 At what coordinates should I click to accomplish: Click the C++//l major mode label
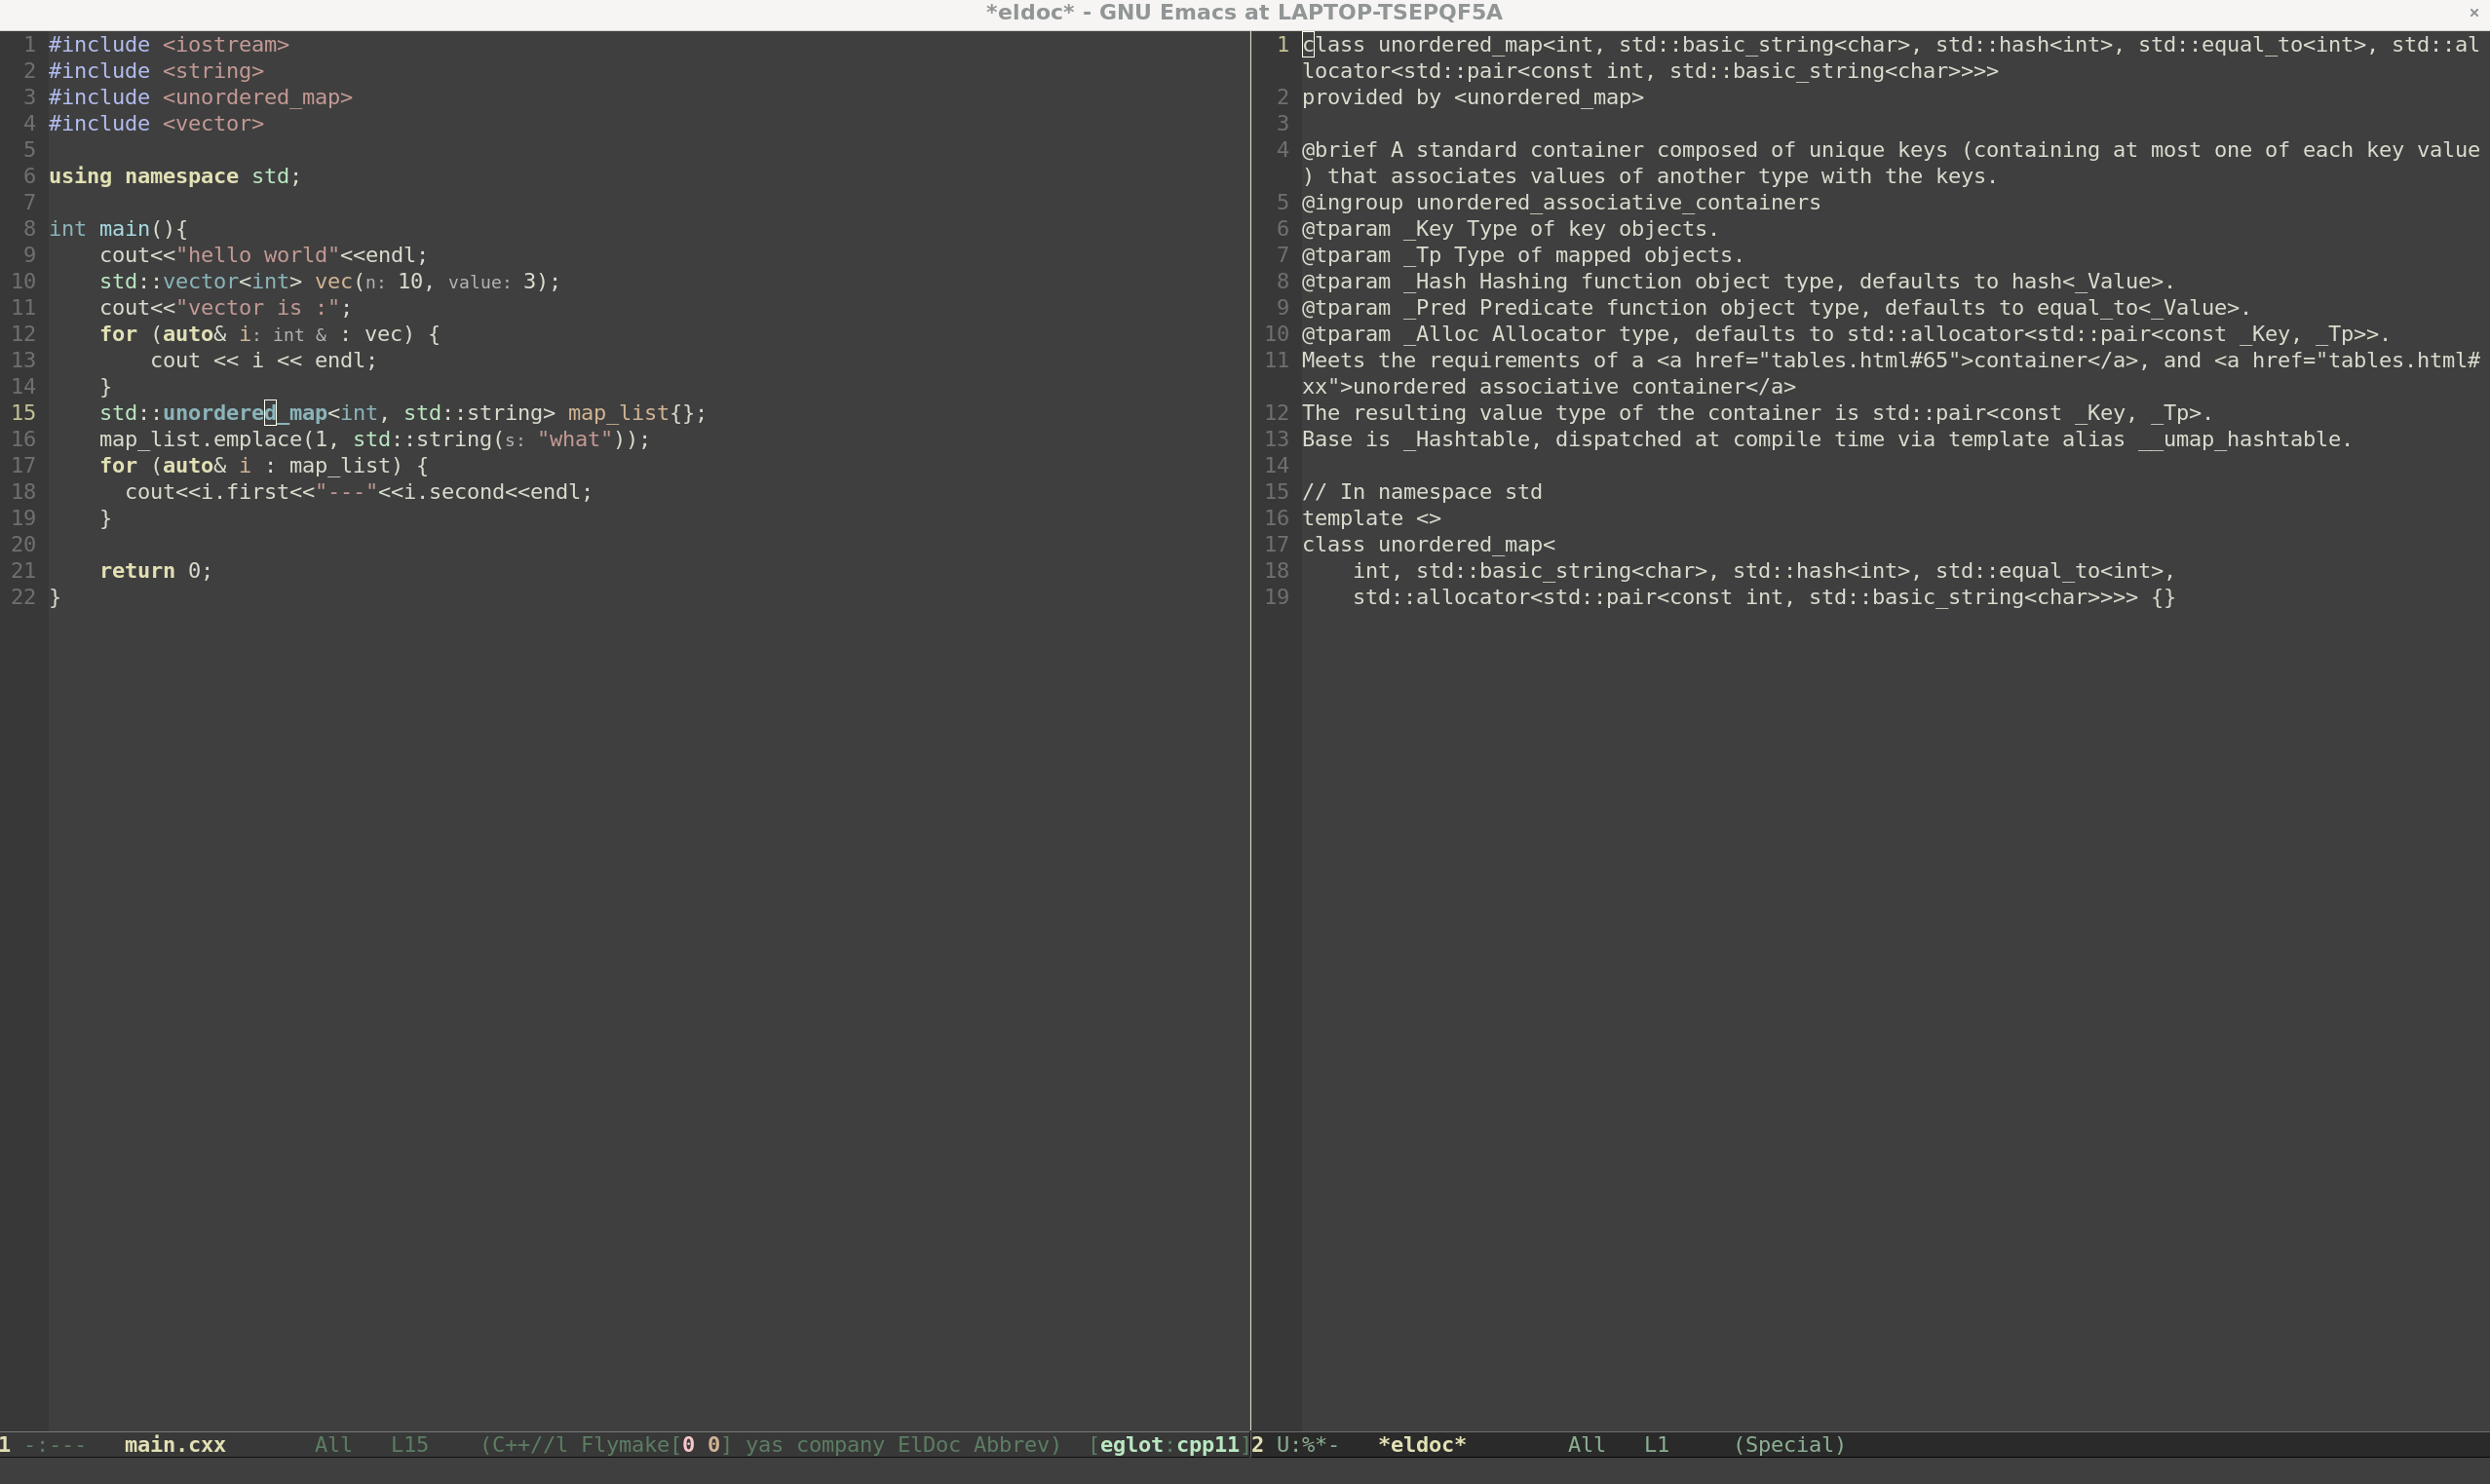point(530,1445)
